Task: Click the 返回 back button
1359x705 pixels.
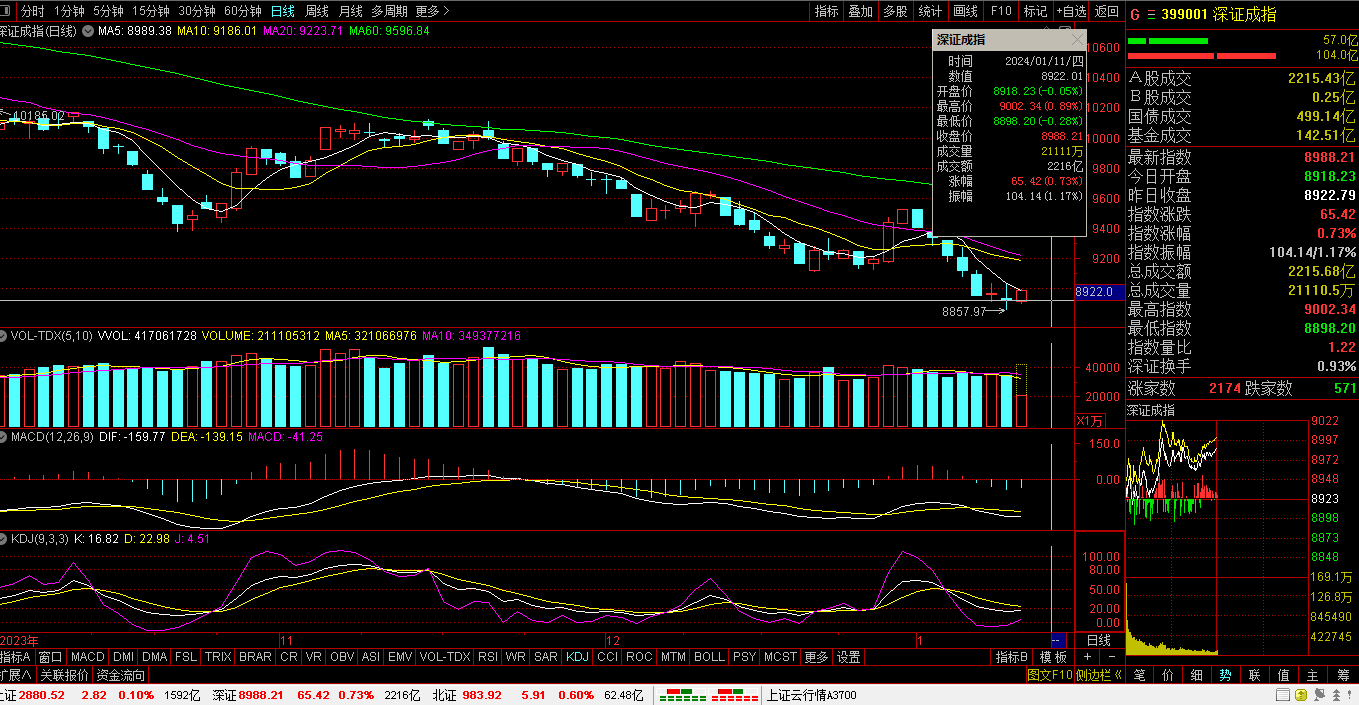Action: pyautogui.click(x=1106, y=11)
